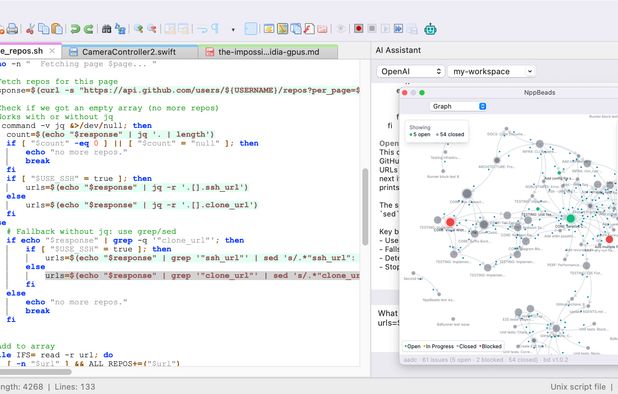Open the Function List panel icon
Viewport: 618px width, 394px height.
pos(309,29)
